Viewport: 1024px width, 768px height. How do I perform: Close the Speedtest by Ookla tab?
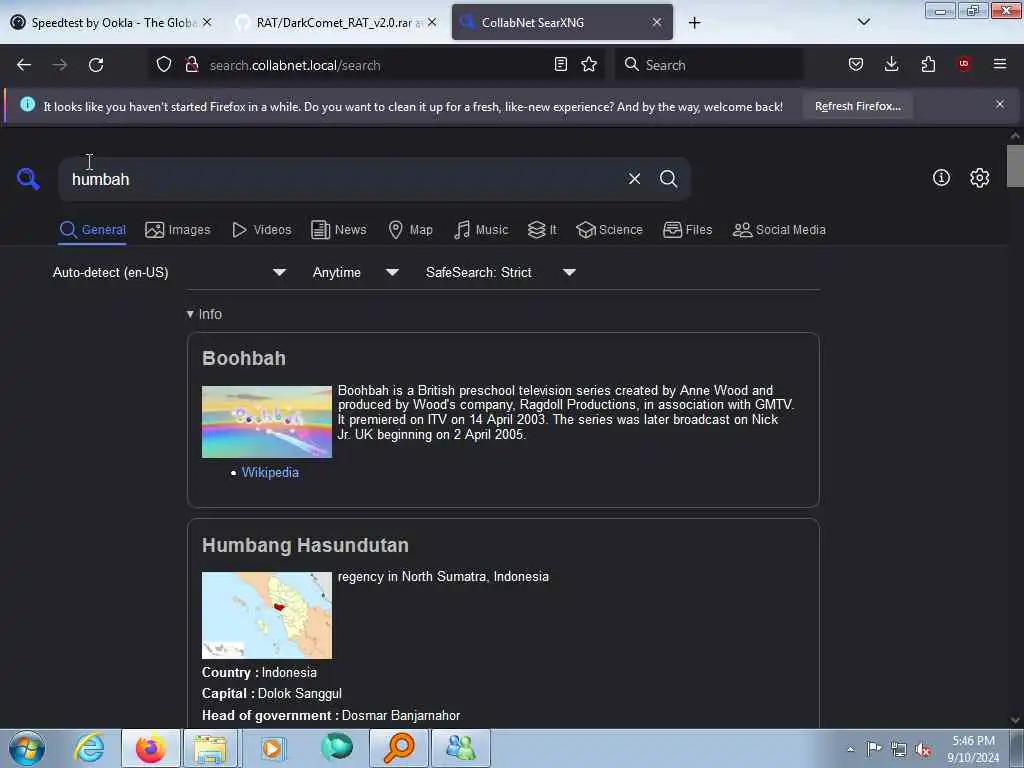click(x=207, y=22)
